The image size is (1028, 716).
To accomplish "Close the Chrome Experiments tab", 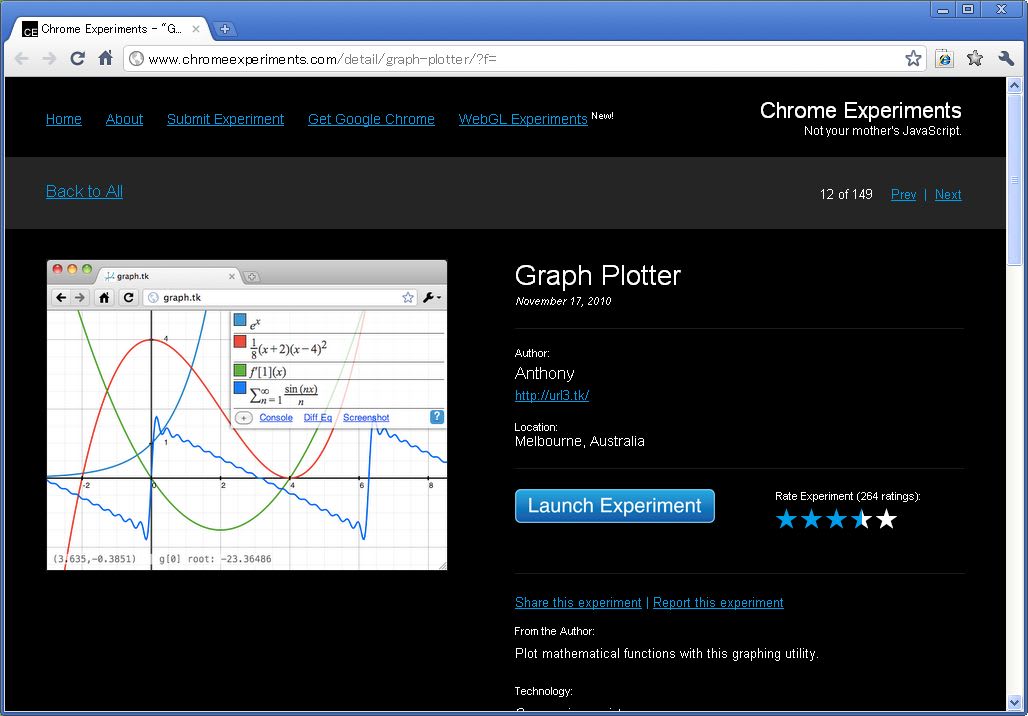I will [x=196, y=29].
